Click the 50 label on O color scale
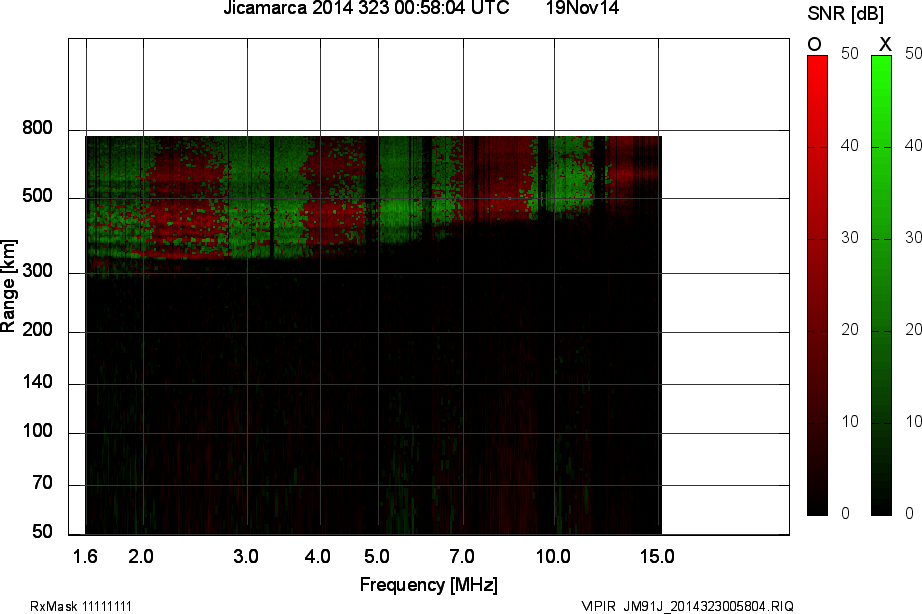922x614 pixels. (850, 54)
